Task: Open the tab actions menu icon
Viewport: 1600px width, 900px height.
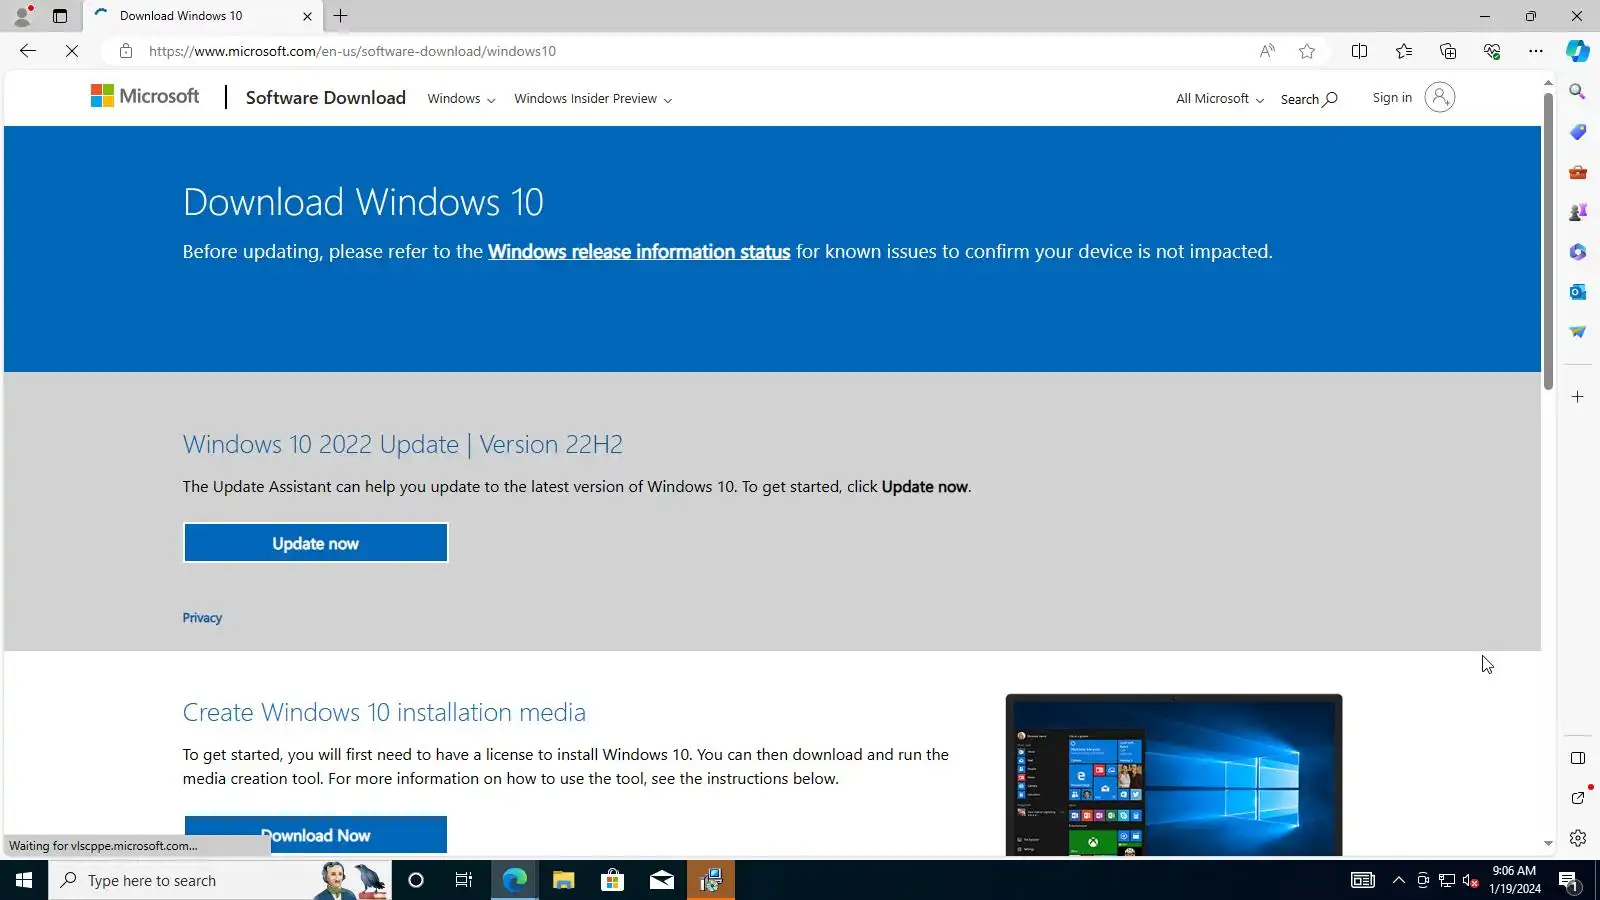Action: 60,16
